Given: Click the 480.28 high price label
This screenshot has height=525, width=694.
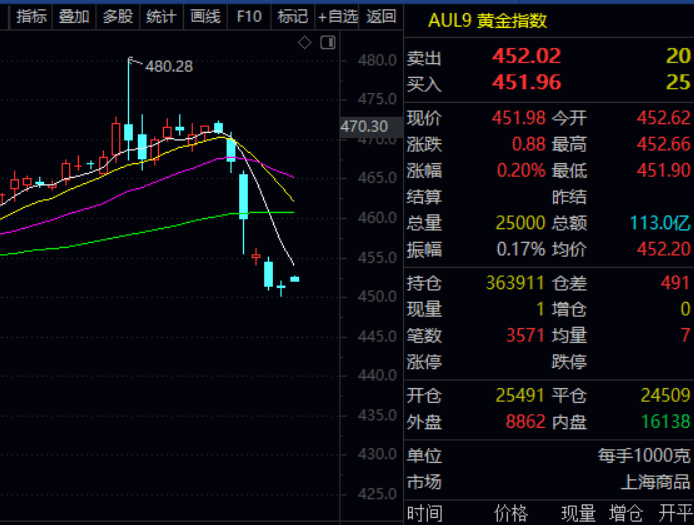Looking at the screenshot, I should 169,66.
